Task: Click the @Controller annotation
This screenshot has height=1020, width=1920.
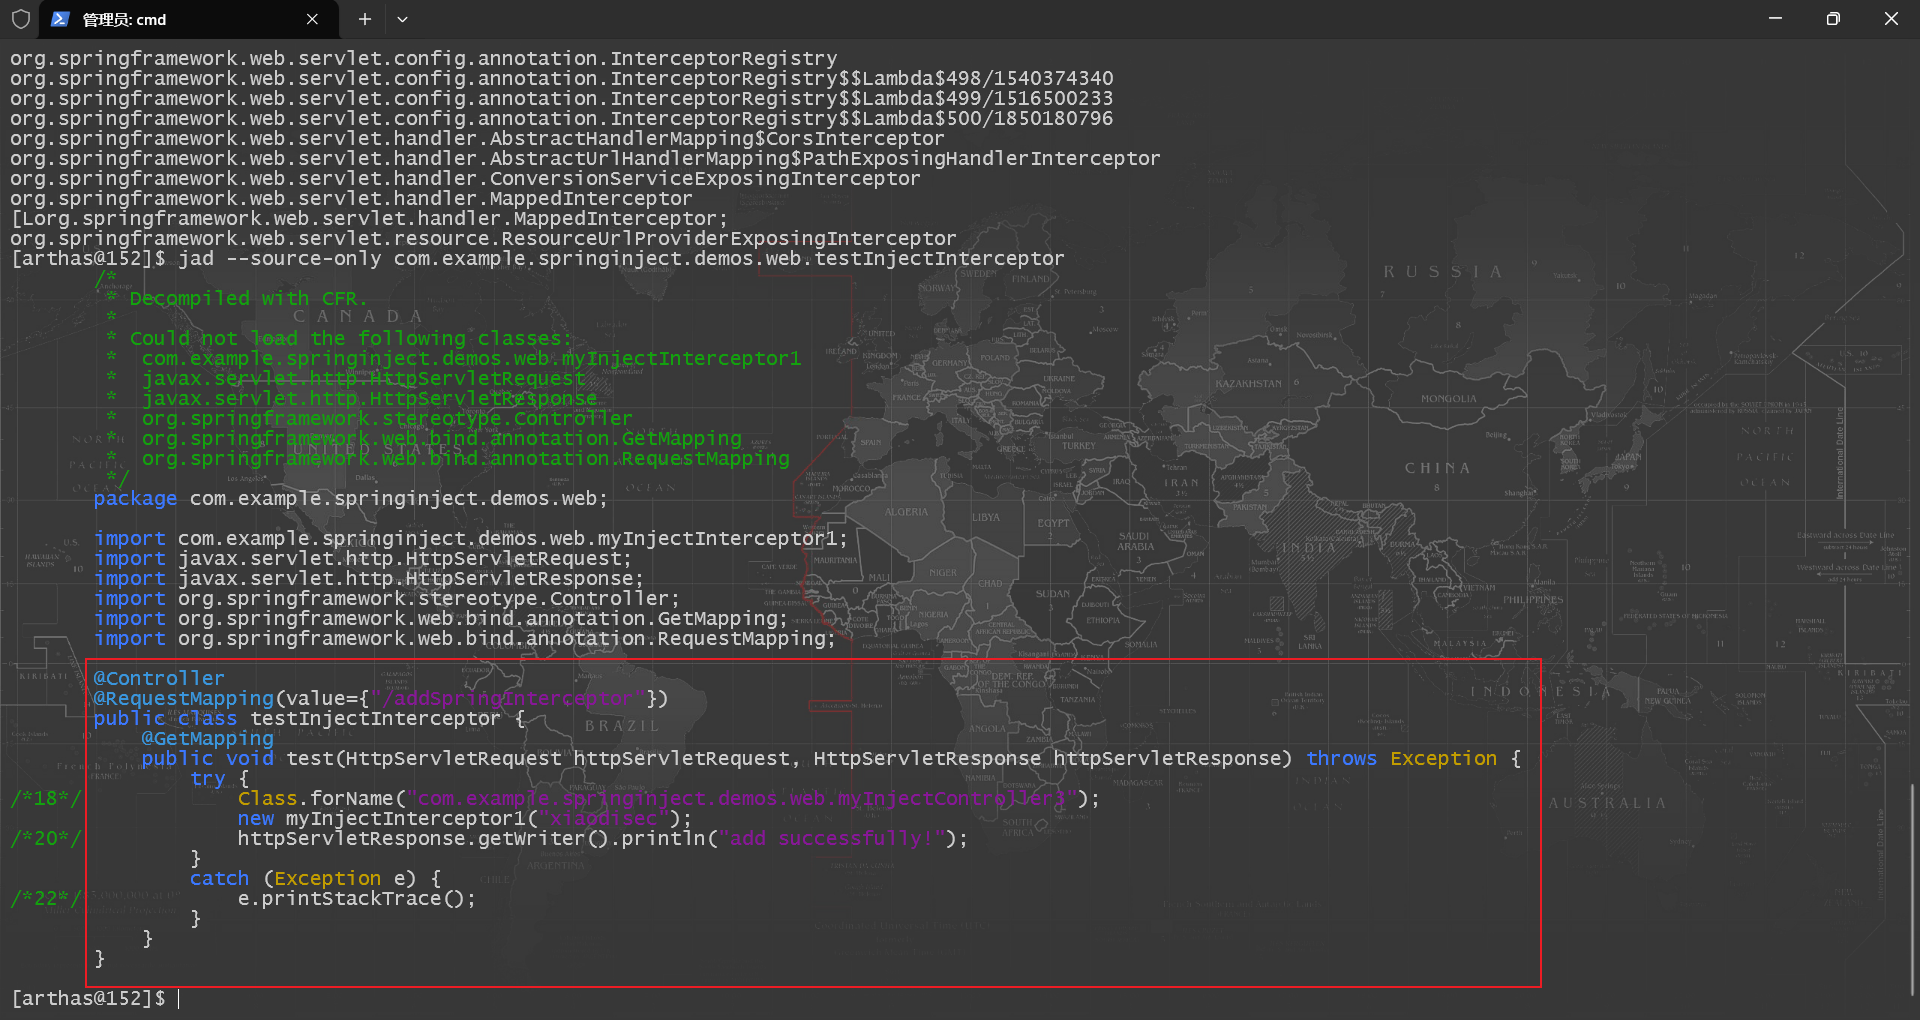Action: click(x=159, y=679)
